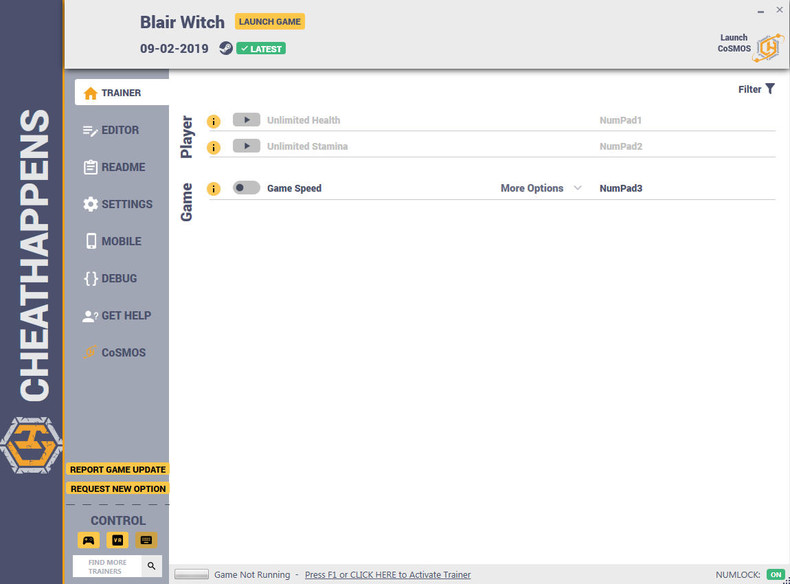Toggle the NUMLOCK ON indicator

click(x=775, y=574)
